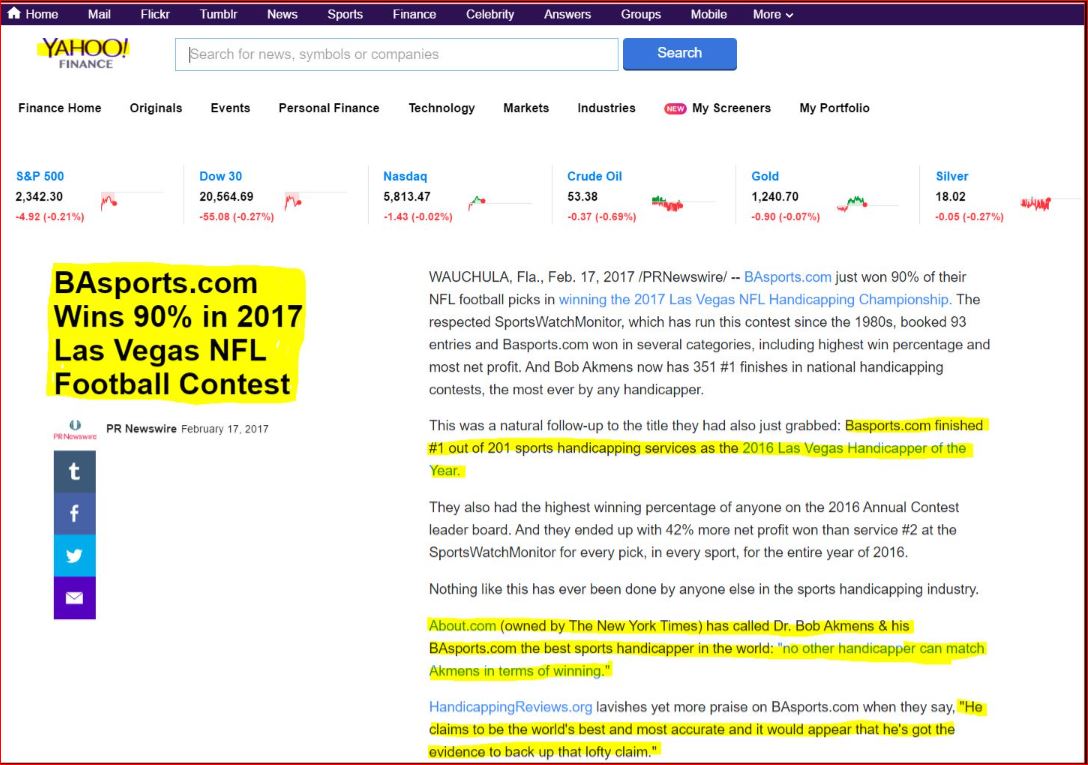Click the Home house icon in top bar
The width and height of the screenshot is (1088, 765).
(x=14, y=13)
